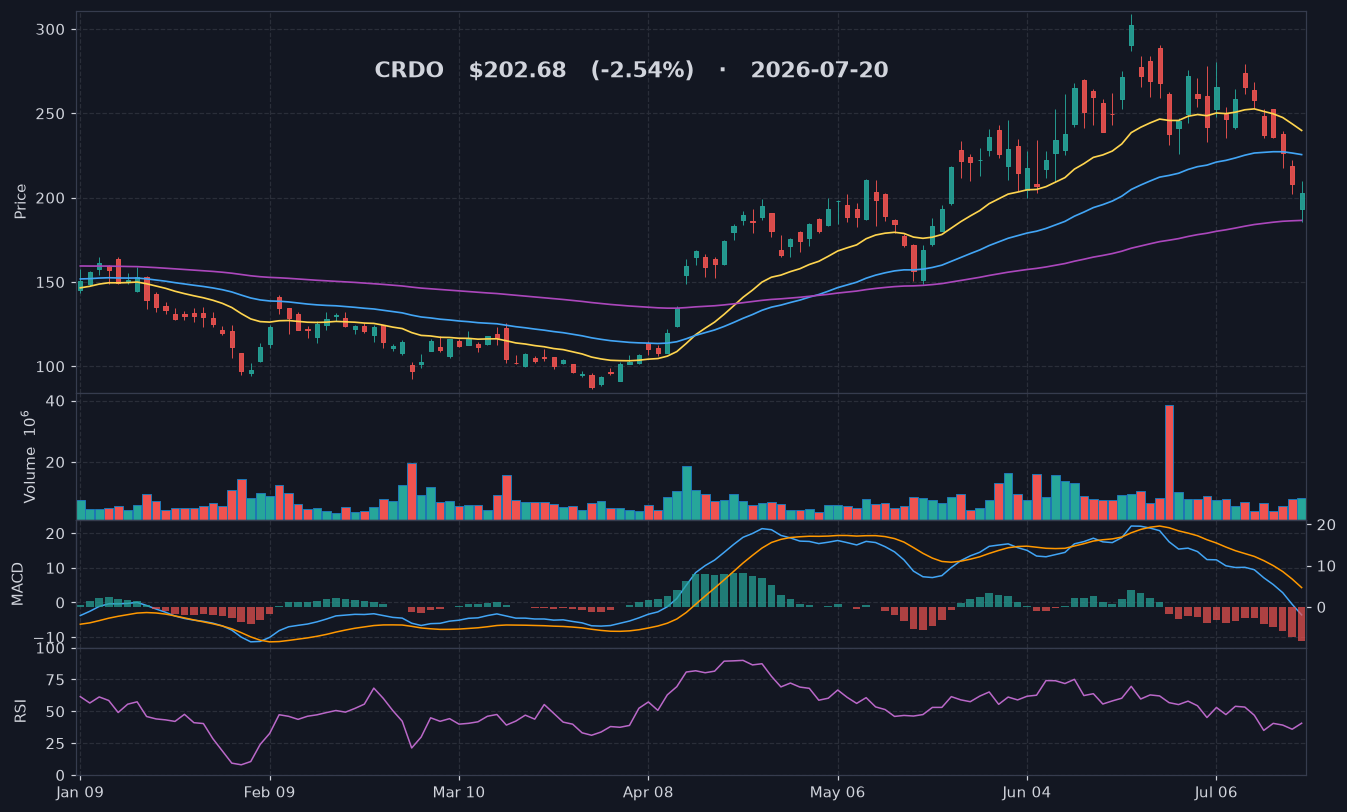1347x812 pixels.
Task: Click the Volume axis title
Action: 29,456
